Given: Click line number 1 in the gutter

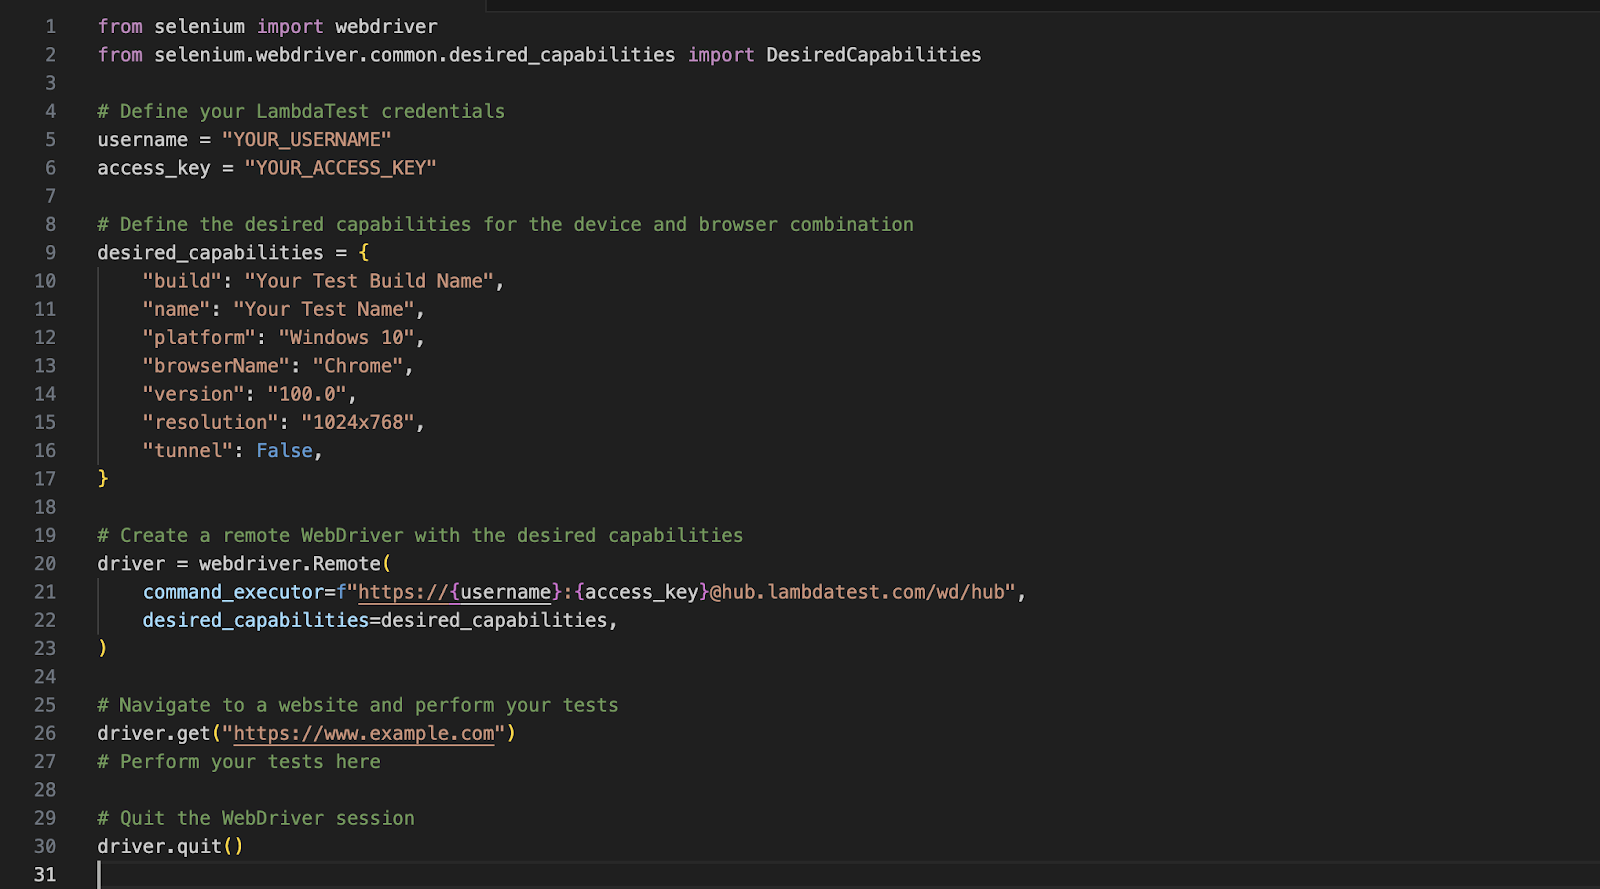Looking at the screenshot, I should point(51,26).
